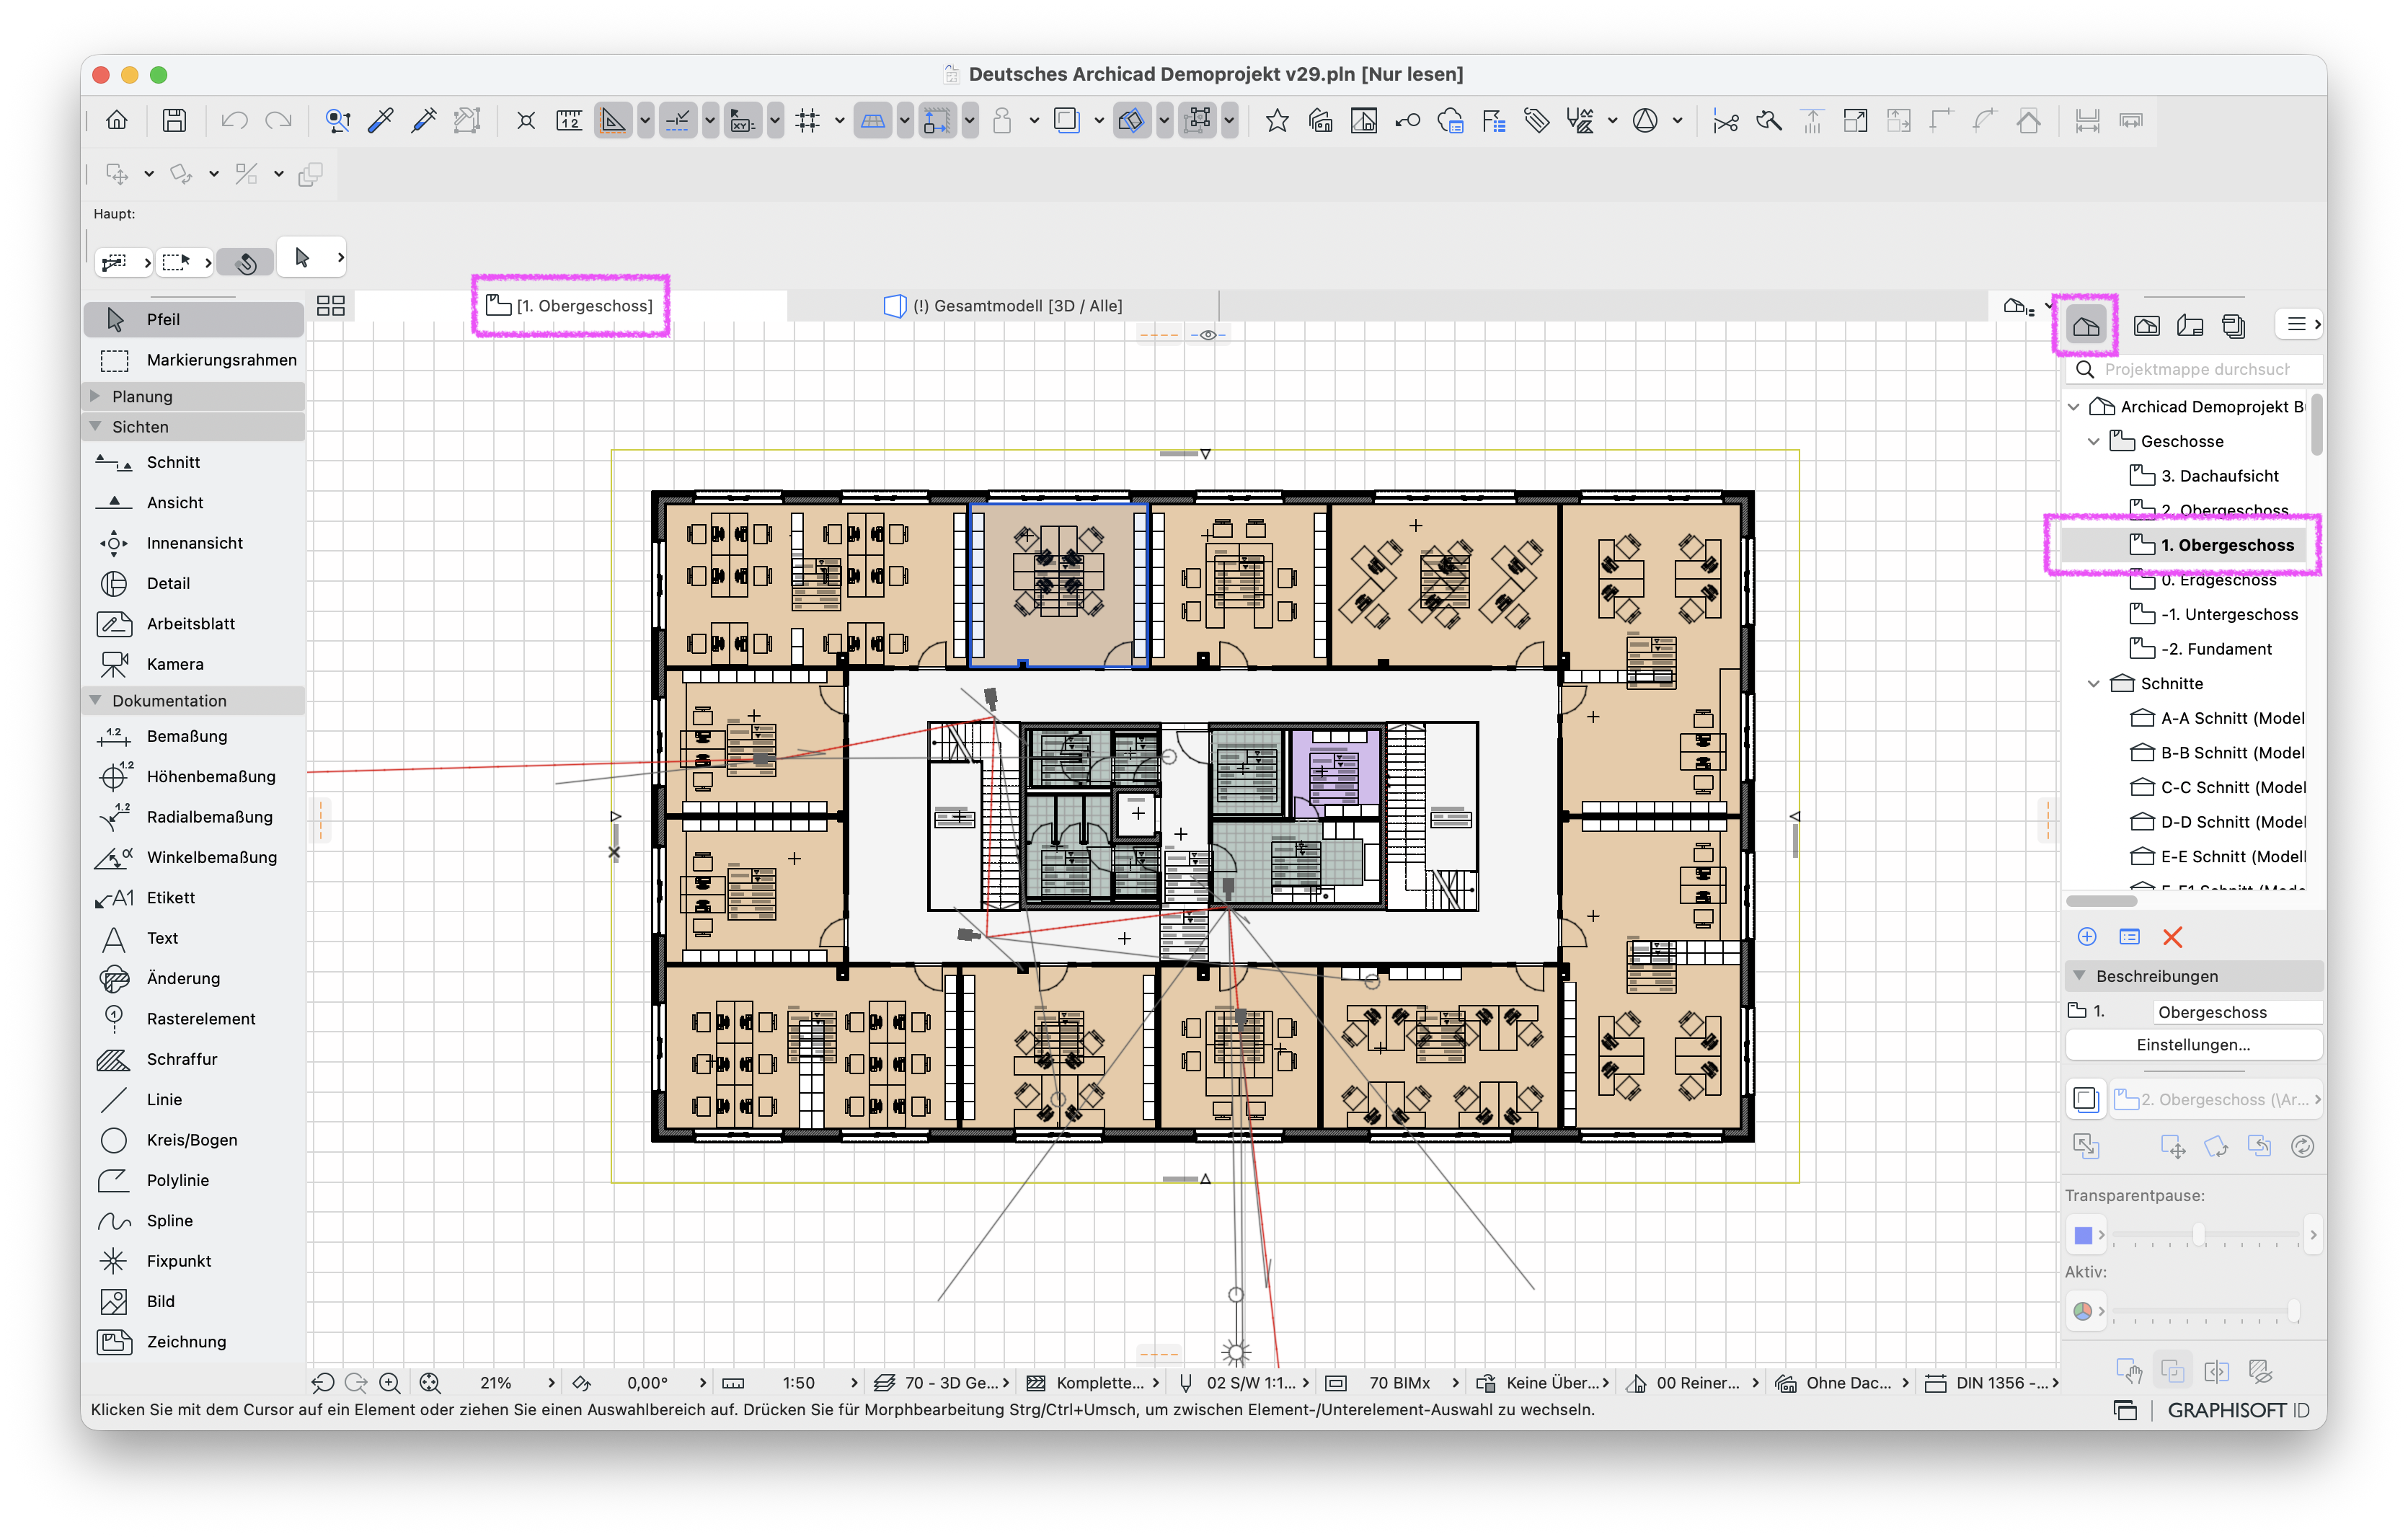
Task: Toggle the trace reference icon in toolbar
Action: pos(1067,121)
